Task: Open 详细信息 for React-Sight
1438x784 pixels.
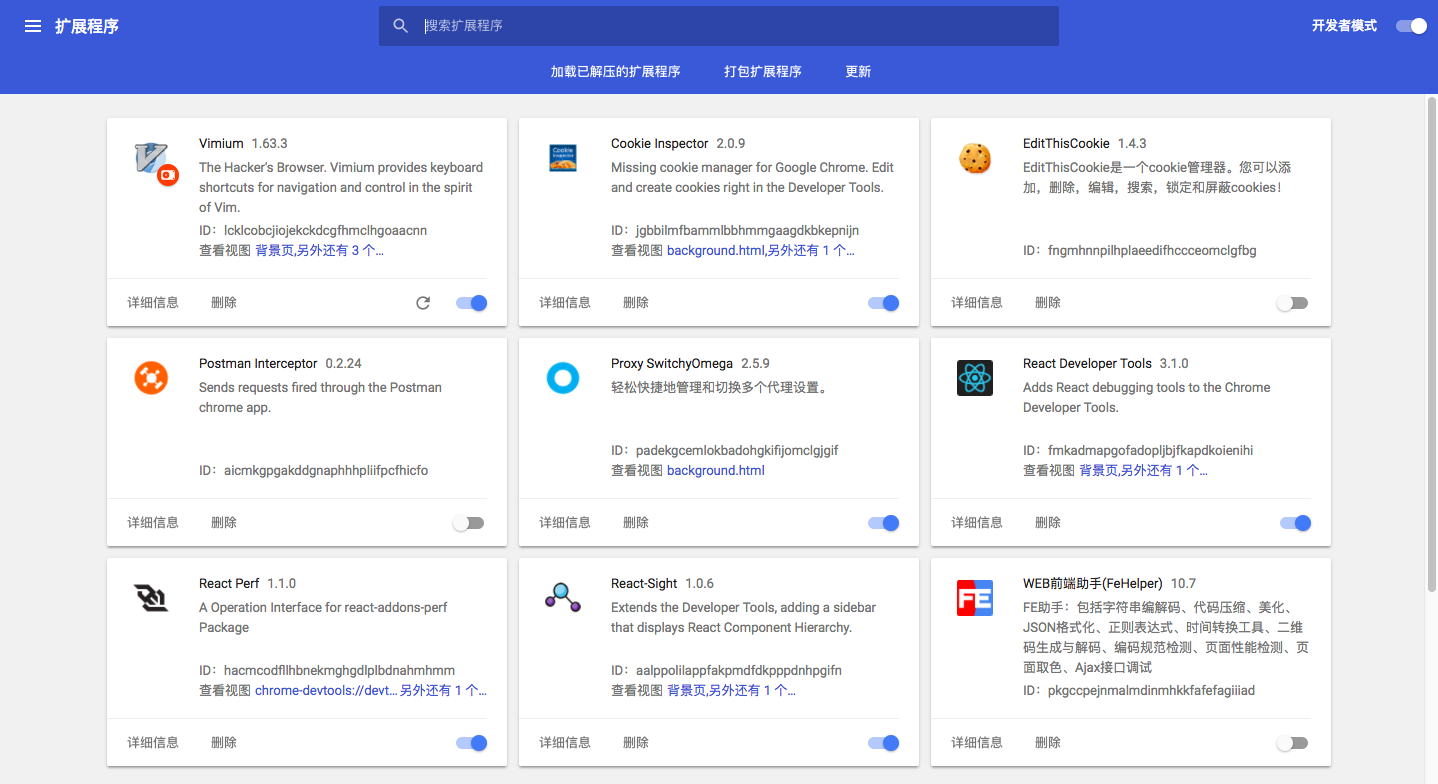Action: coord(565,743)
